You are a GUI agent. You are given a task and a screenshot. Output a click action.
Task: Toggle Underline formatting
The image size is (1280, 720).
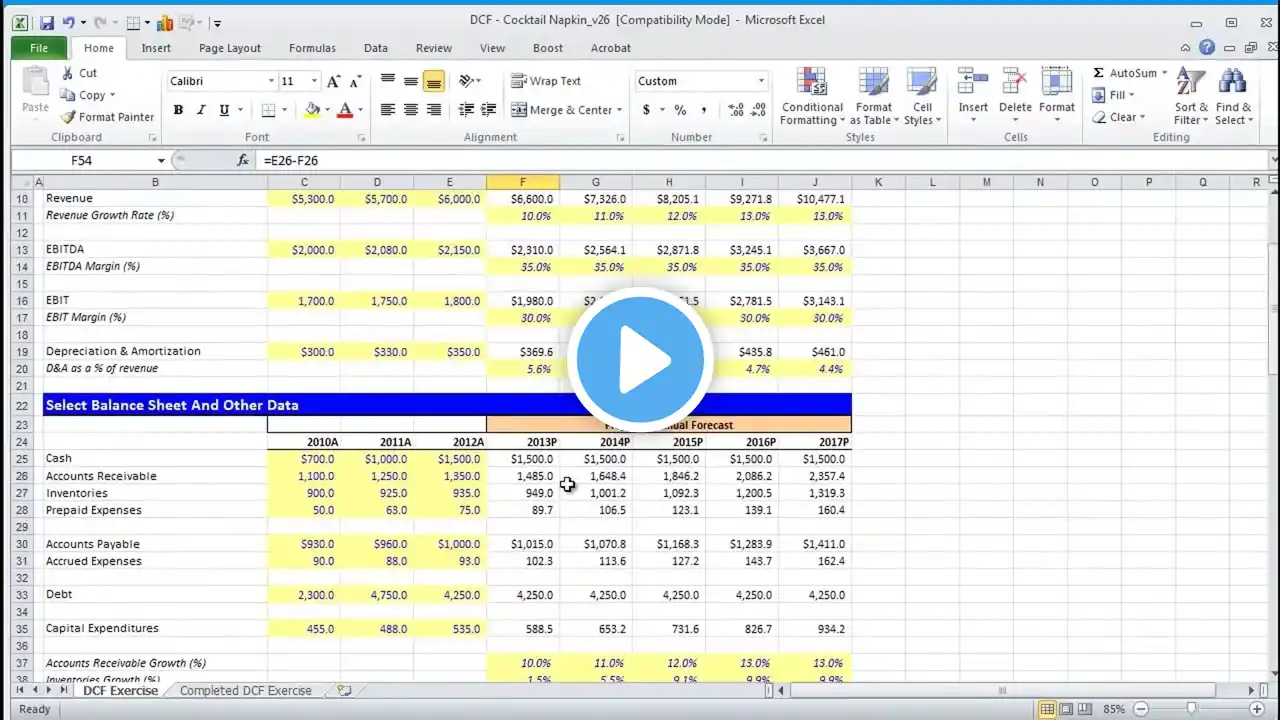click(x=224, y=110)
